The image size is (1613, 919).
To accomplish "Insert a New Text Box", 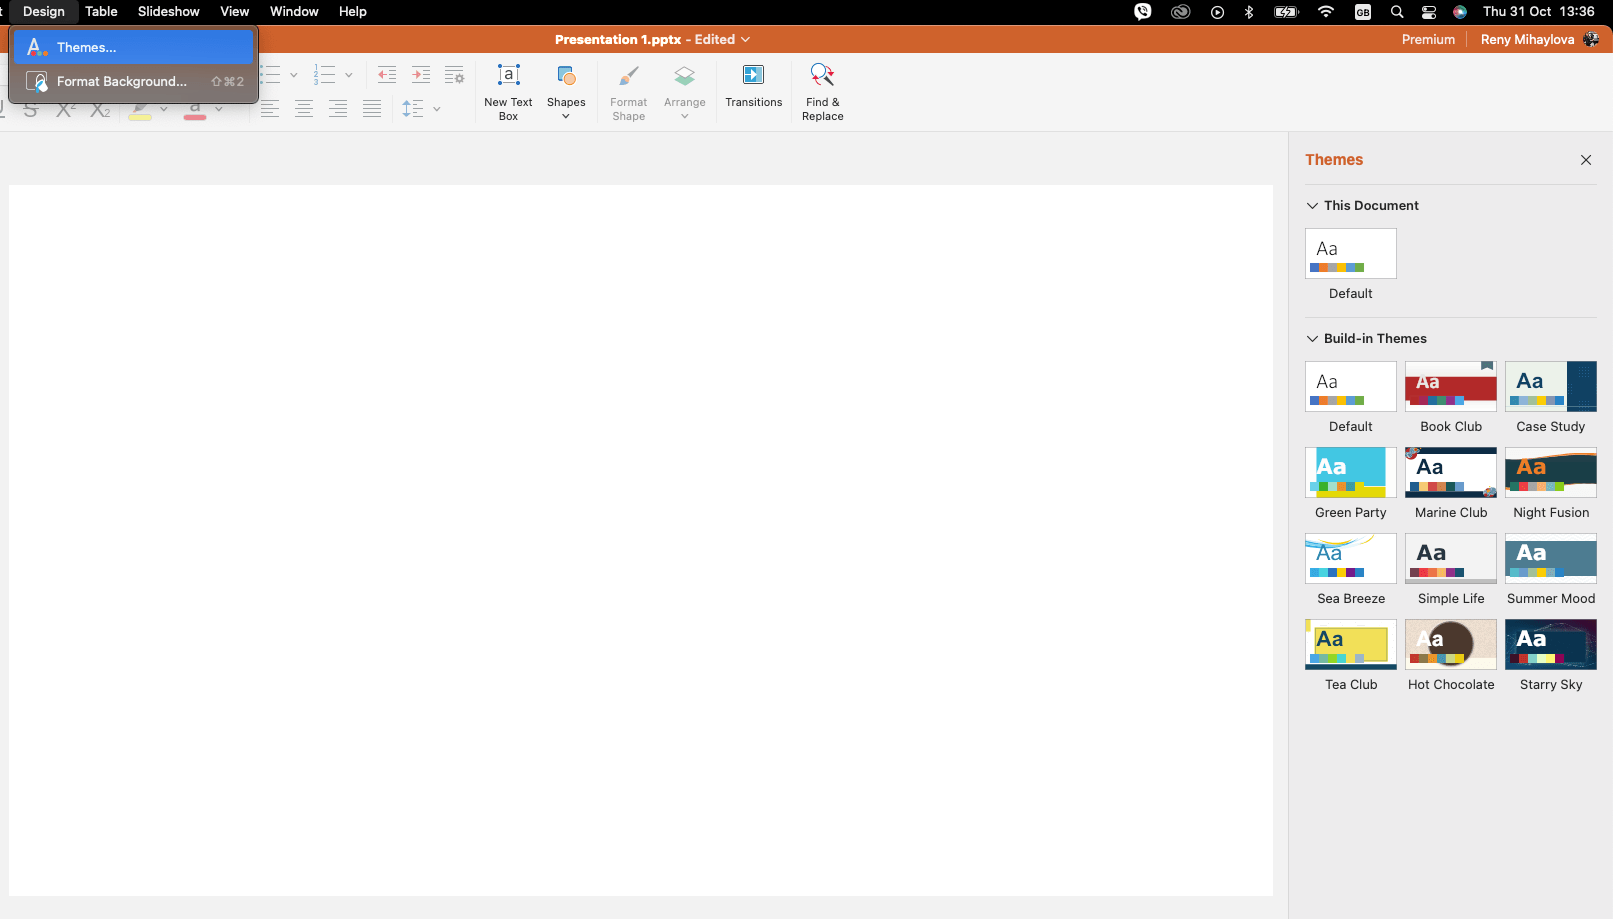I will [x=508, y=90].
